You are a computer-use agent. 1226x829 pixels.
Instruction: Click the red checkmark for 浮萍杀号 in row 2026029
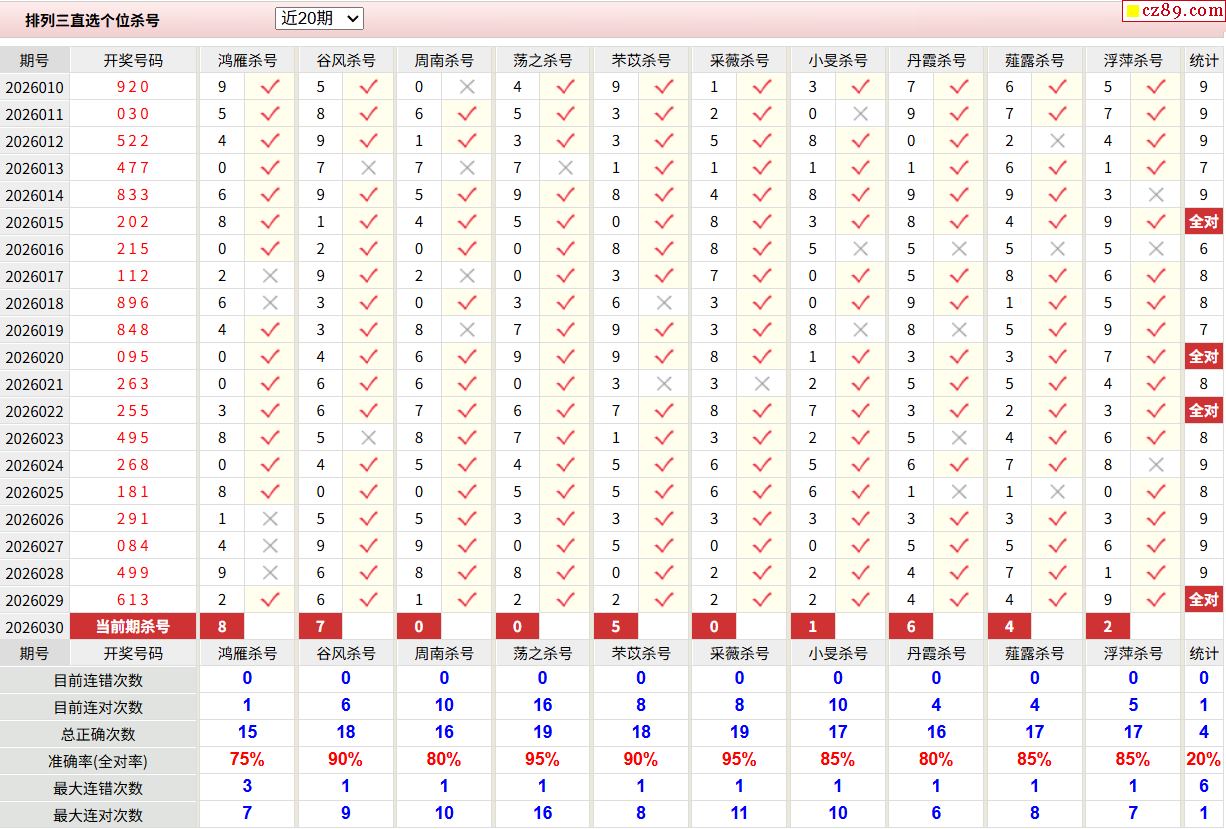(1157, 600)
